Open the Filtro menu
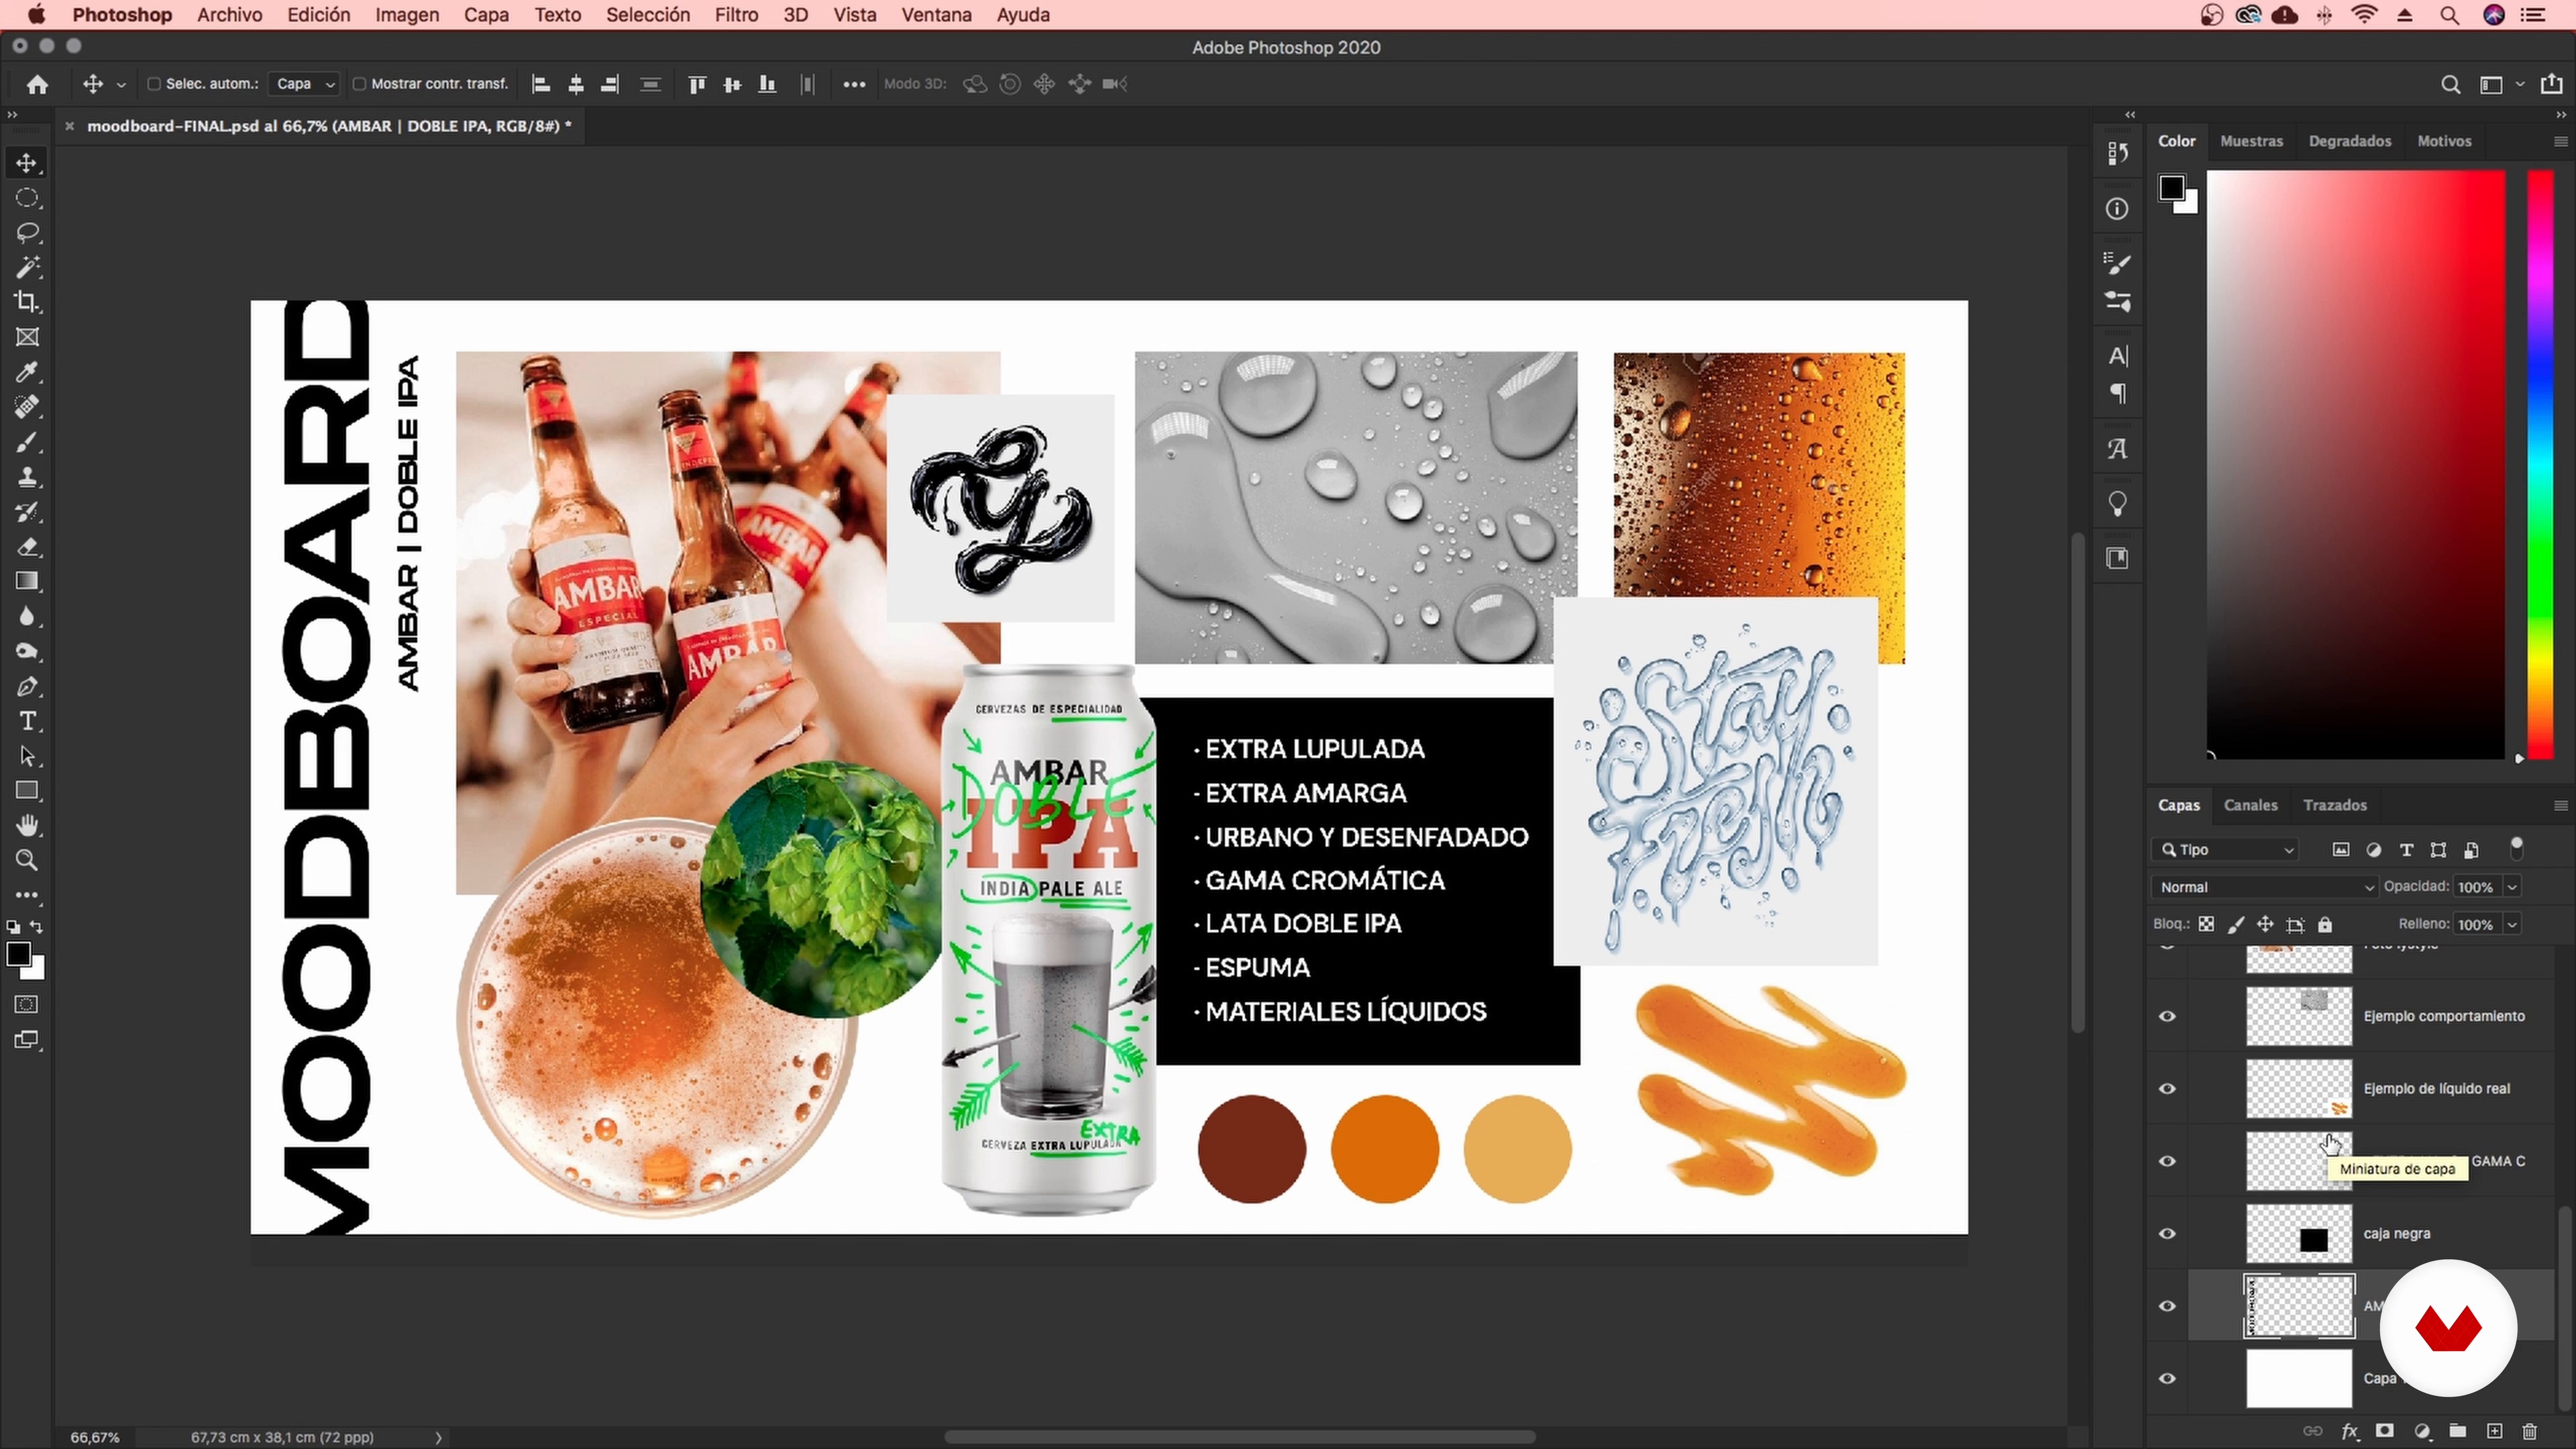 (736, 15)
